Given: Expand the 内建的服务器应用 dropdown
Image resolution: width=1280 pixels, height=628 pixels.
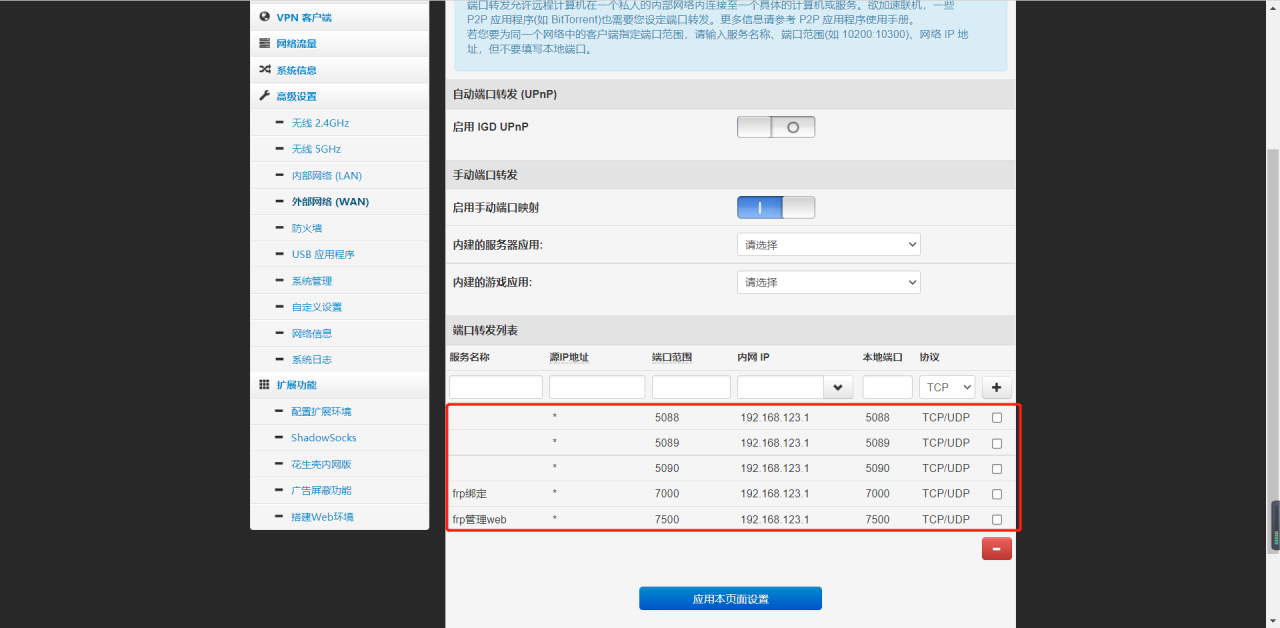Looking at the screenshot, I should pos(828,245).
